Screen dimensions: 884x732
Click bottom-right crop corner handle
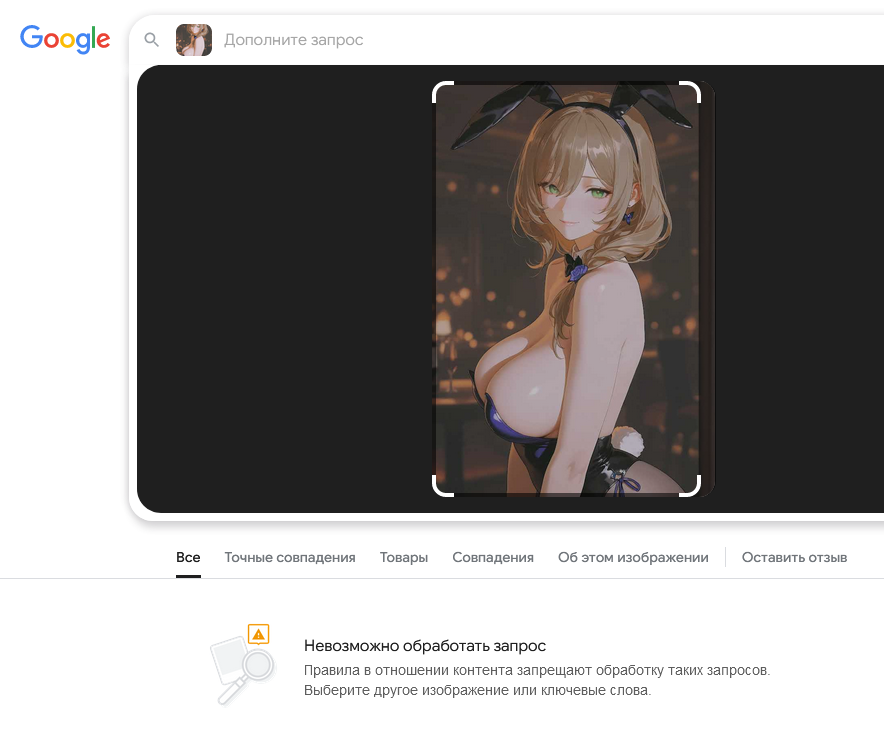[691, 487]
